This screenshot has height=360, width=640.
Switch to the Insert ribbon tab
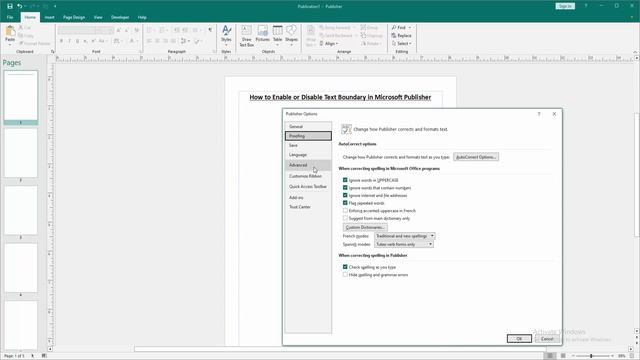coord(49,17)
